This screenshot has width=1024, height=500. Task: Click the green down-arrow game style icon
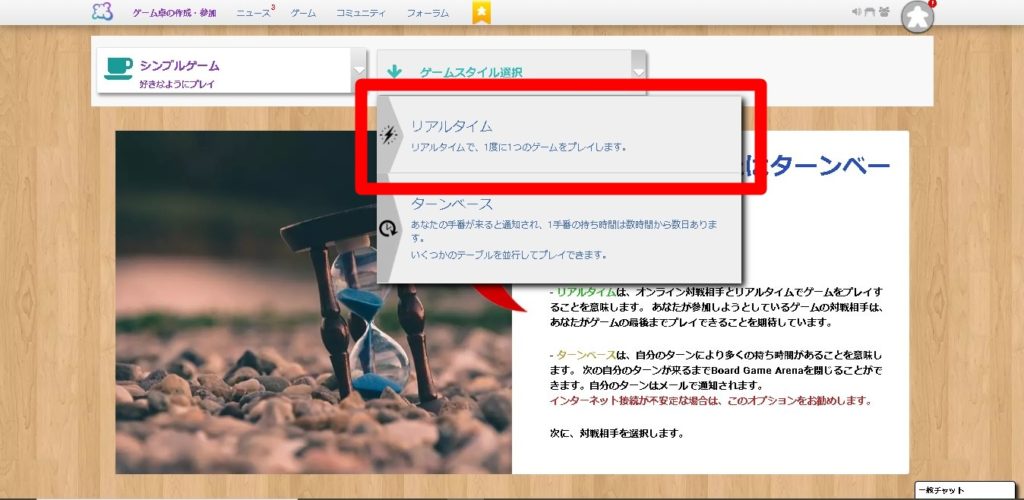pos(395,72)
